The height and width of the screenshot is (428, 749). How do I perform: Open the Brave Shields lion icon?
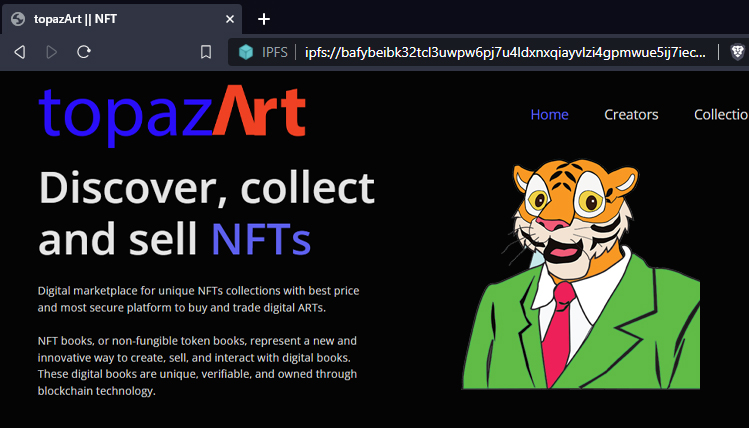pos(738,52)
